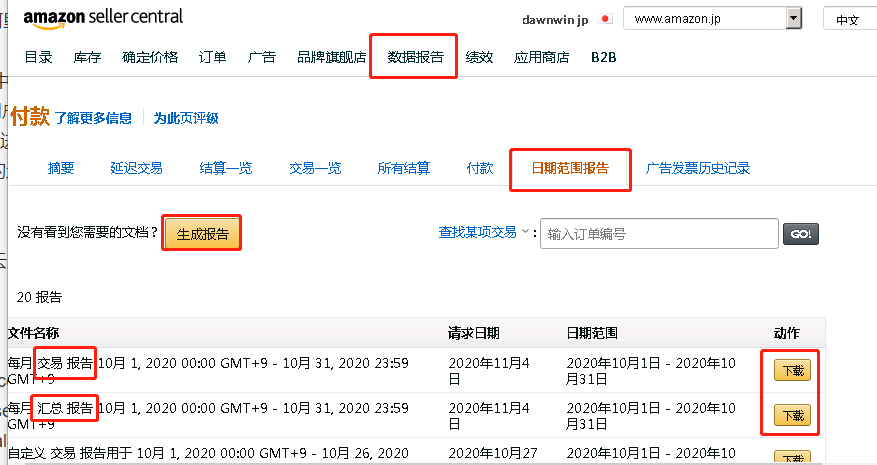This screenshot has width=877, height=465.
Task: Click the 自定义 交易 报告 file name row
Action: tap(208, 453)
